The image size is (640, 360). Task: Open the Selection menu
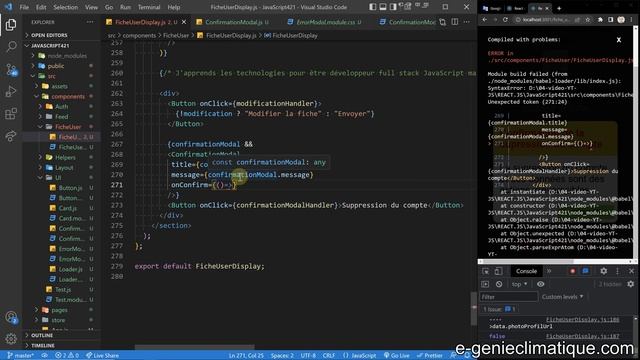tap(65, 7)
